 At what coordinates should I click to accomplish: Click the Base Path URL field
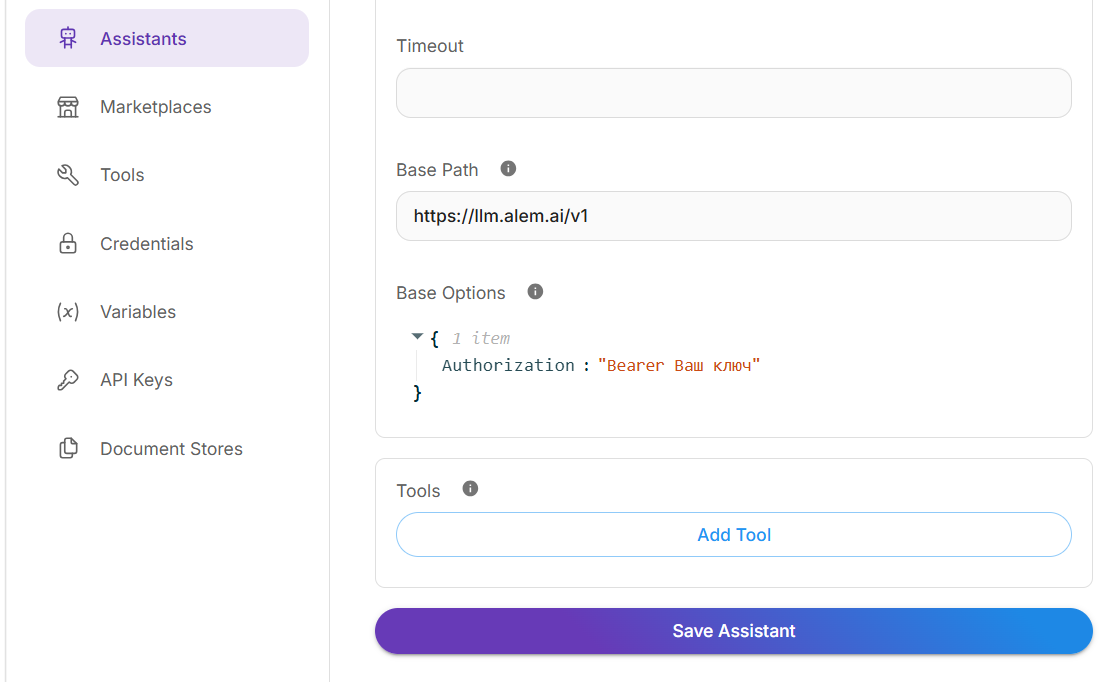733,216
